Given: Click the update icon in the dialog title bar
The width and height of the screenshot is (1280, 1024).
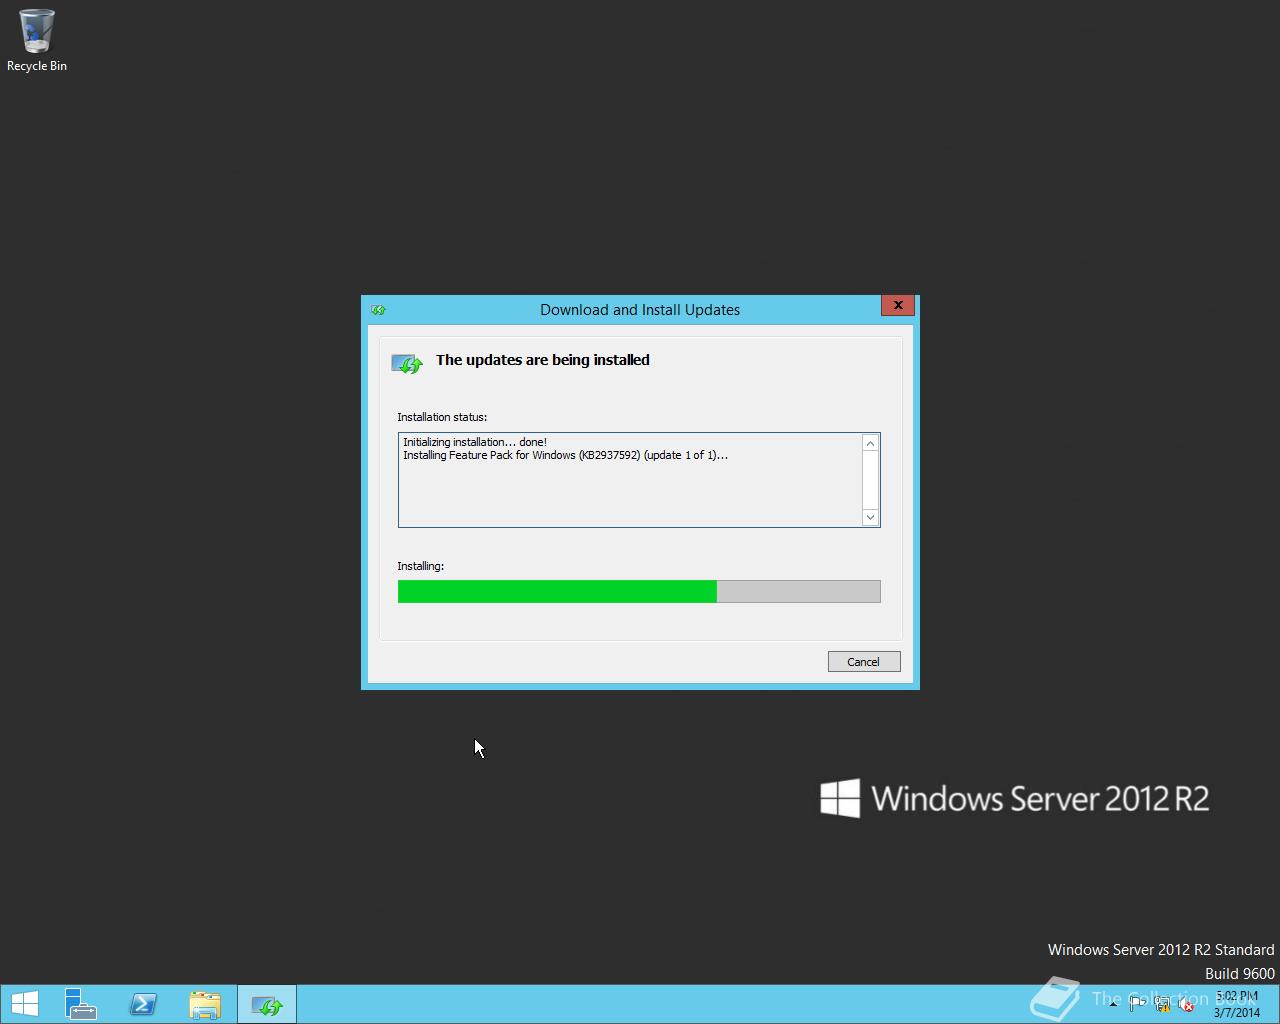Looking at the screenshot, I should [x=378, y=310].
